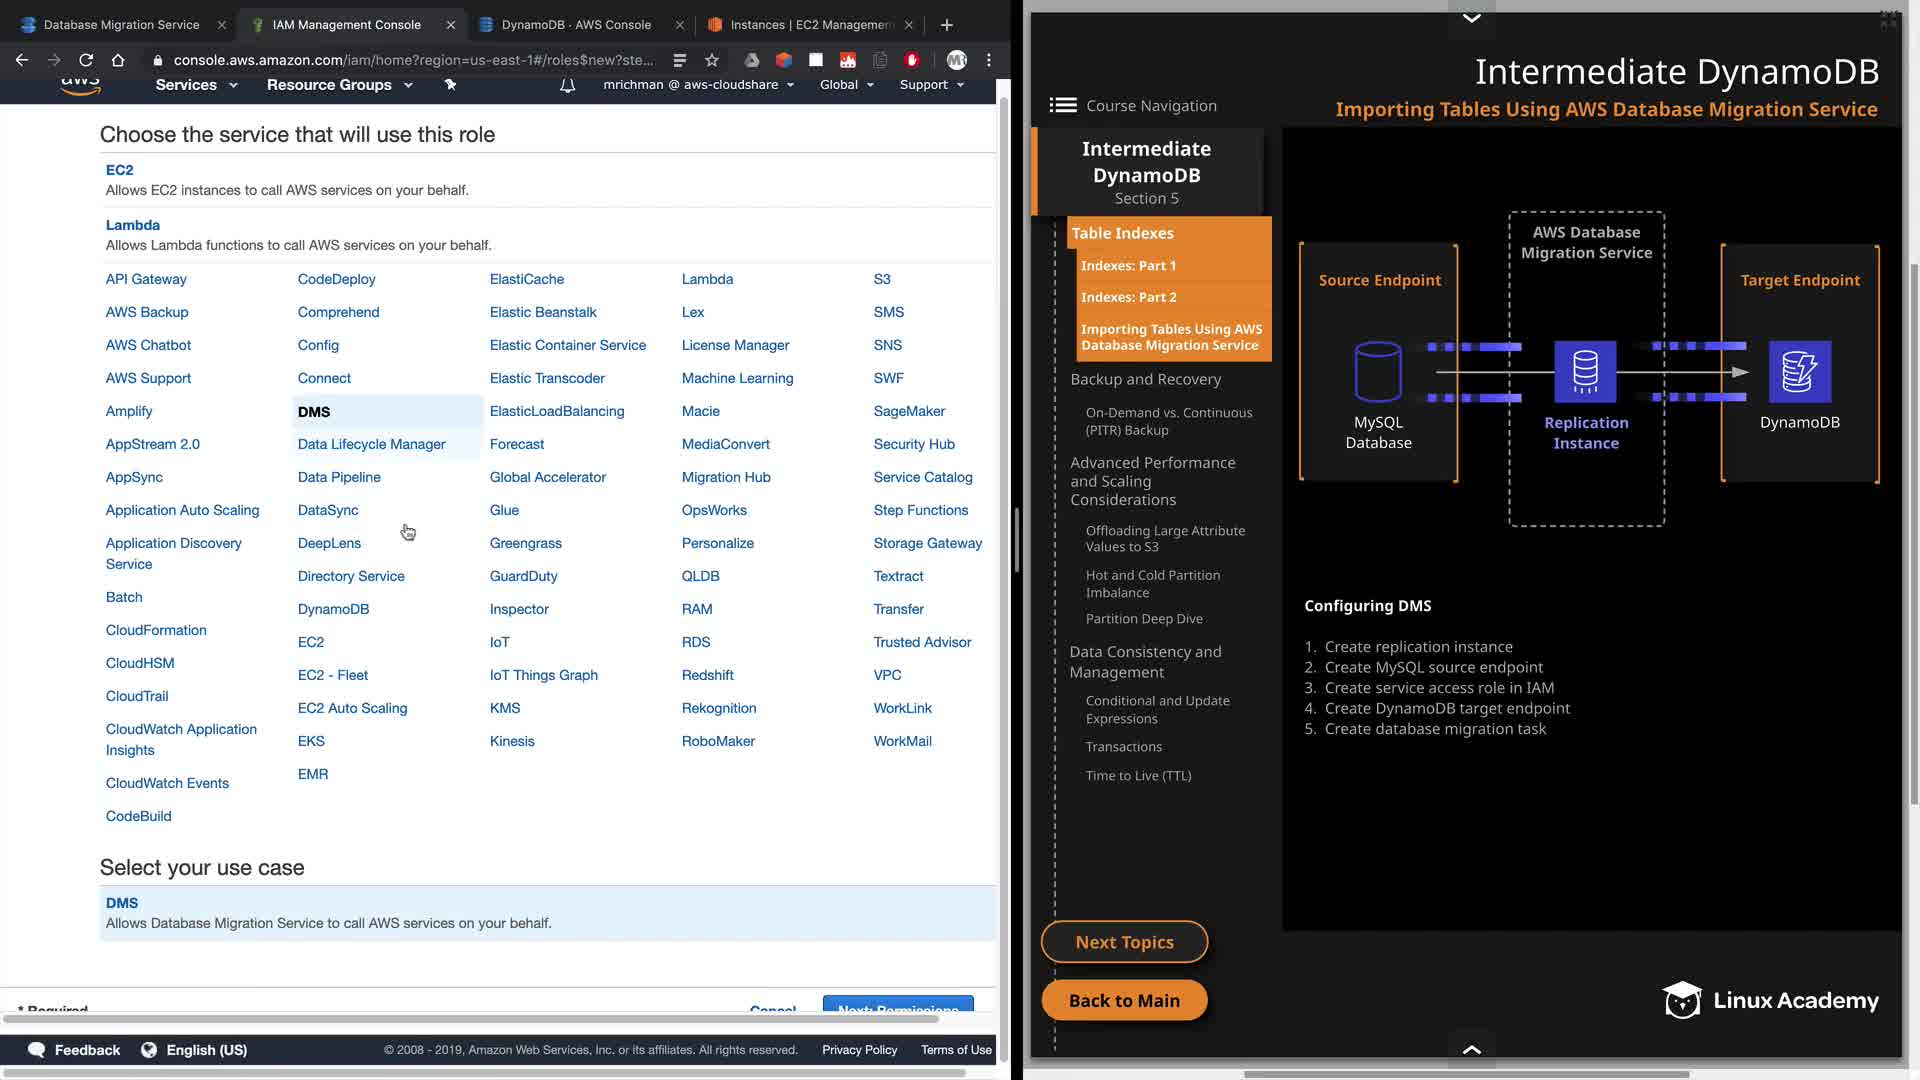Click the AWS notifications bell icon
Image resolution: width=1920 pixels, height=1080 pixels.
pos(567,85)
